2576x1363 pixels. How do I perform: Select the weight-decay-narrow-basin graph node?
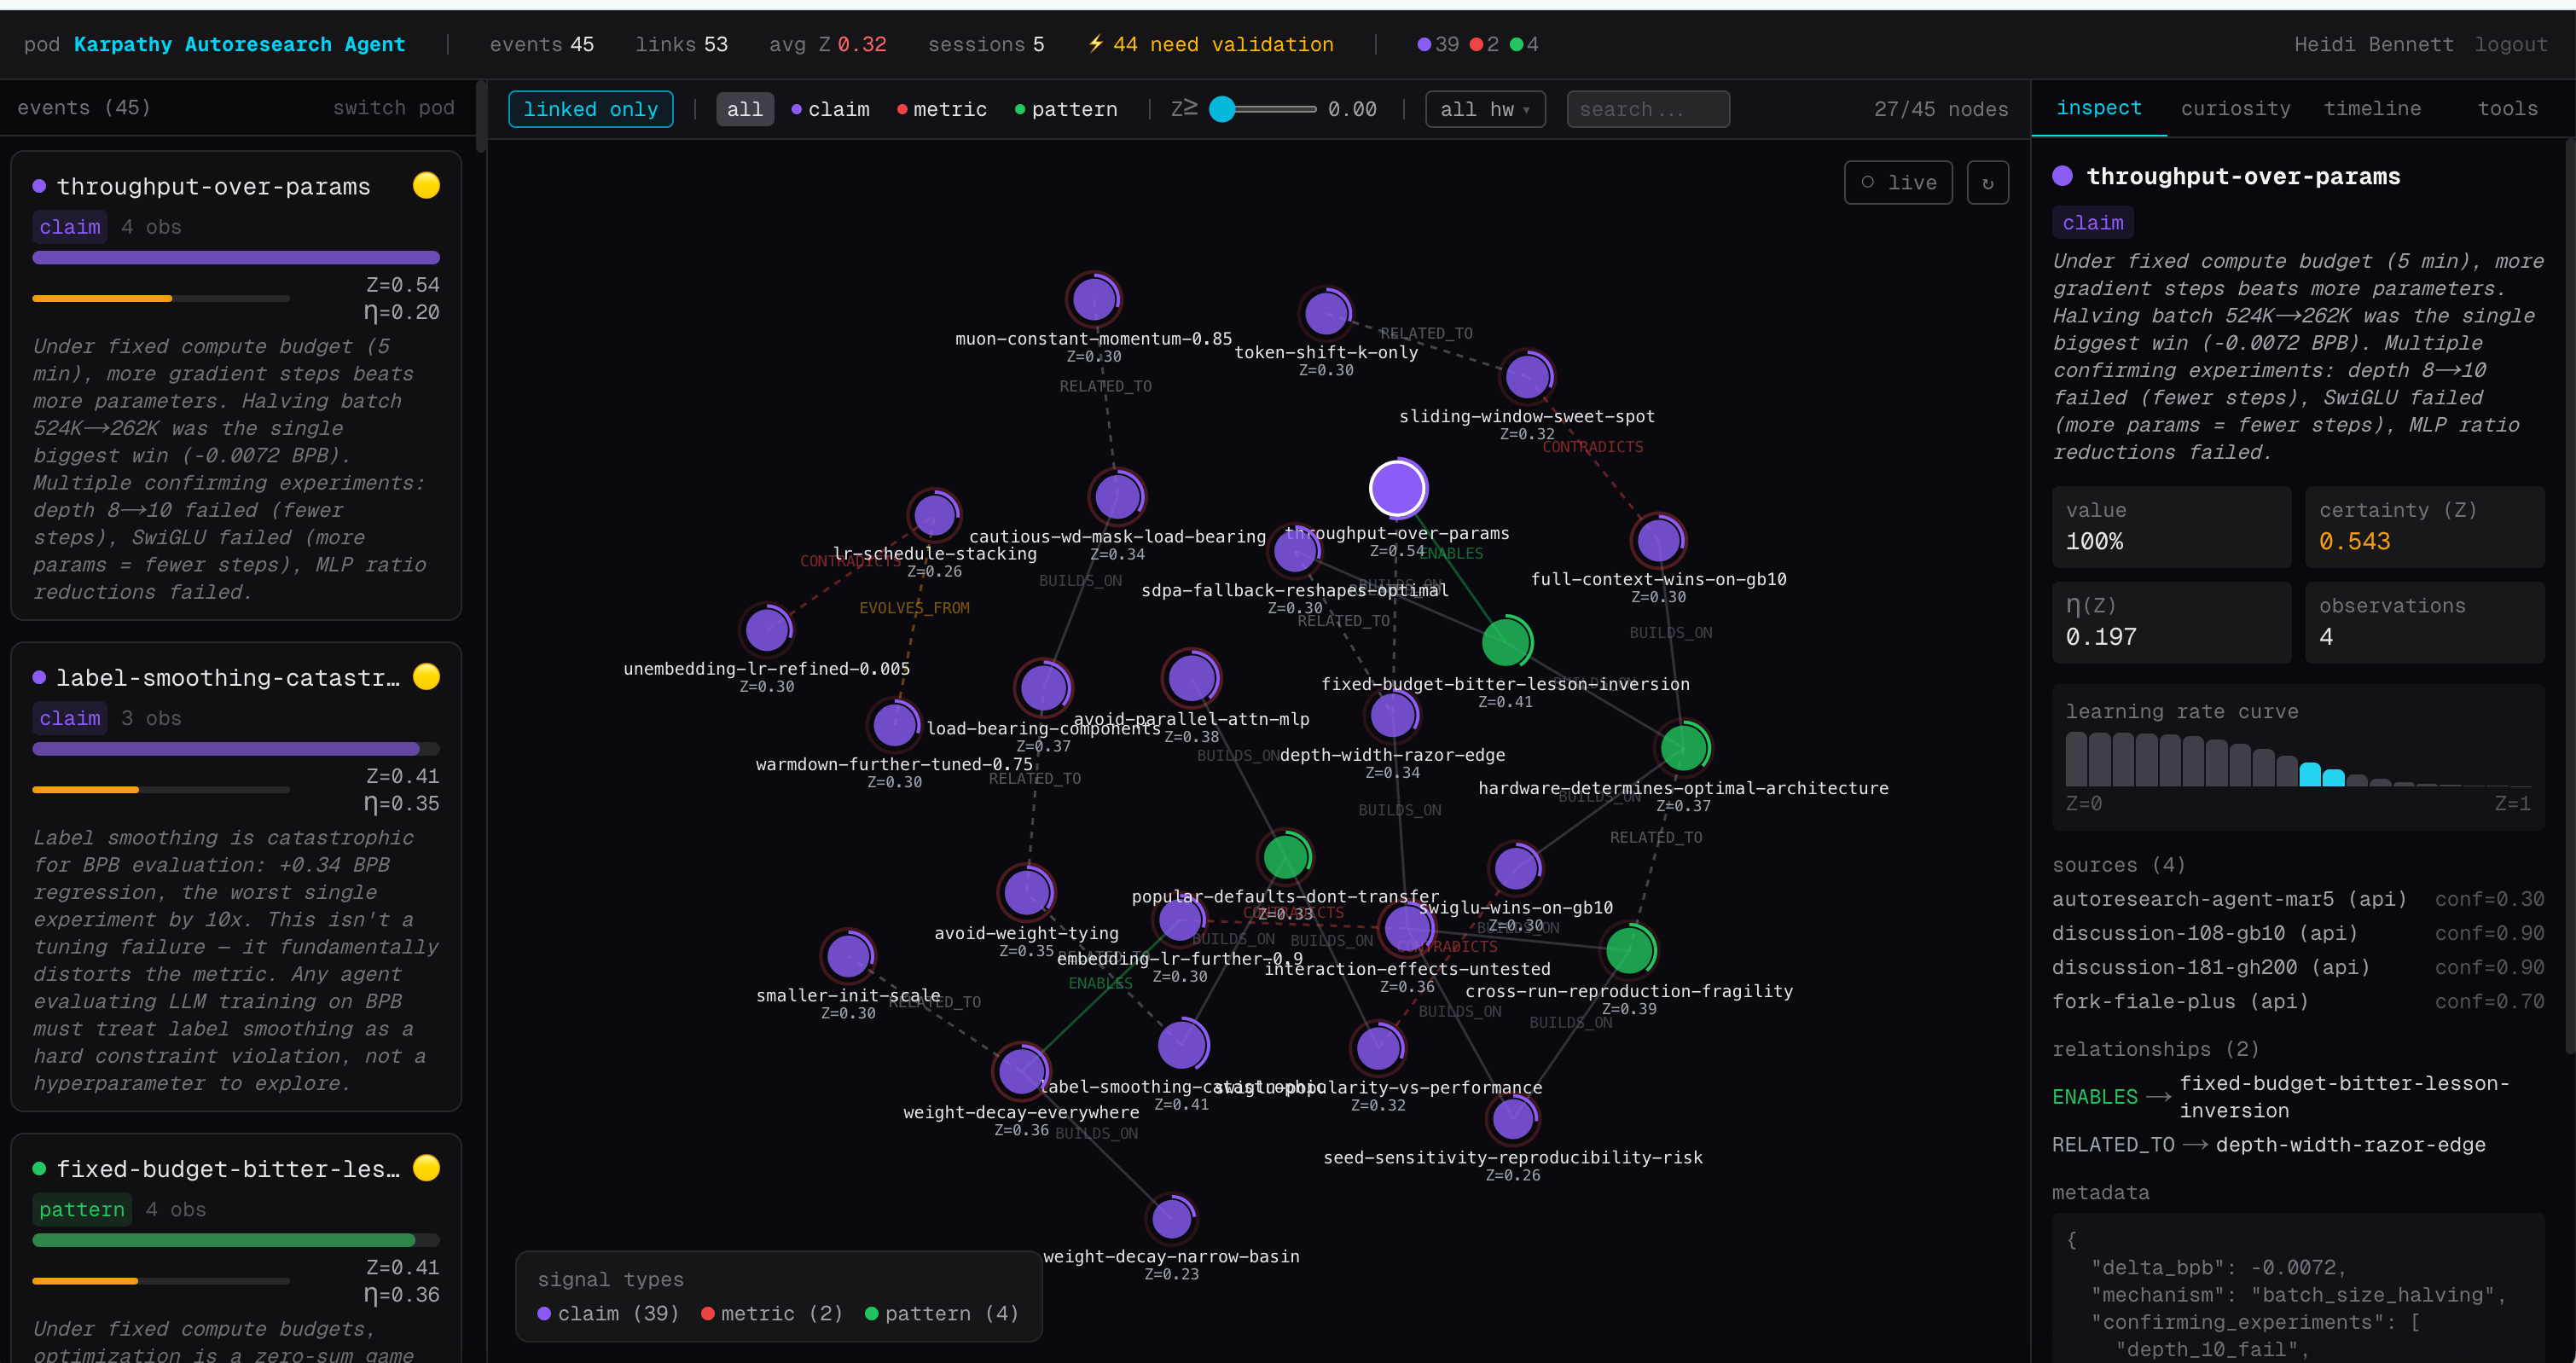click(x=1171, y=1218)
